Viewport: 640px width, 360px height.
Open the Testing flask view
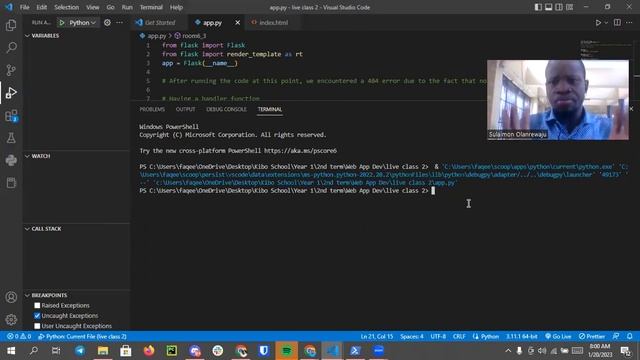[11, 138]
